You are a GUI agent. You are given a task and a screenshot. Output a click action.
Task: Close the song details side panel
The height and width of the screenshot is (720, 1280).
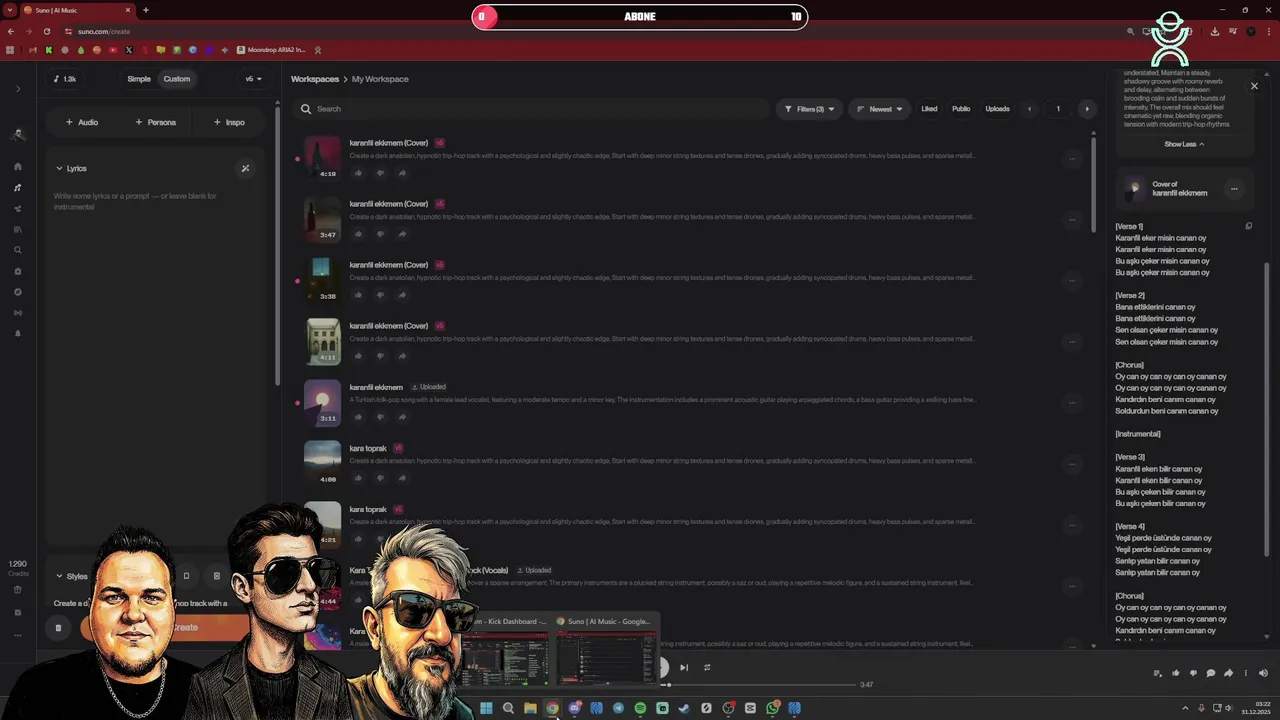1254,86
